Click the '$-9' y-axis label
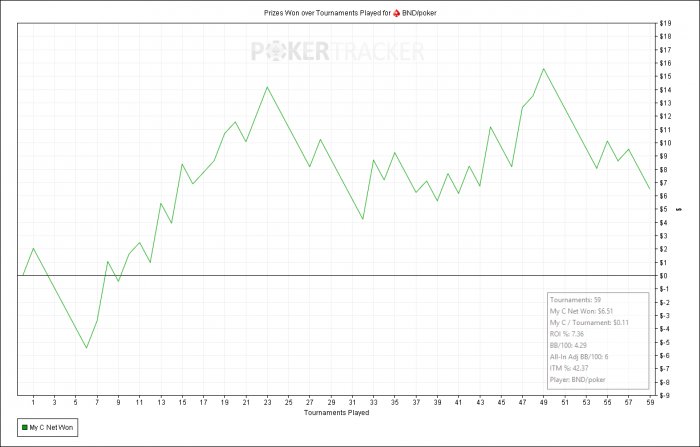The image size is (700, 447). tap(664, 395)
